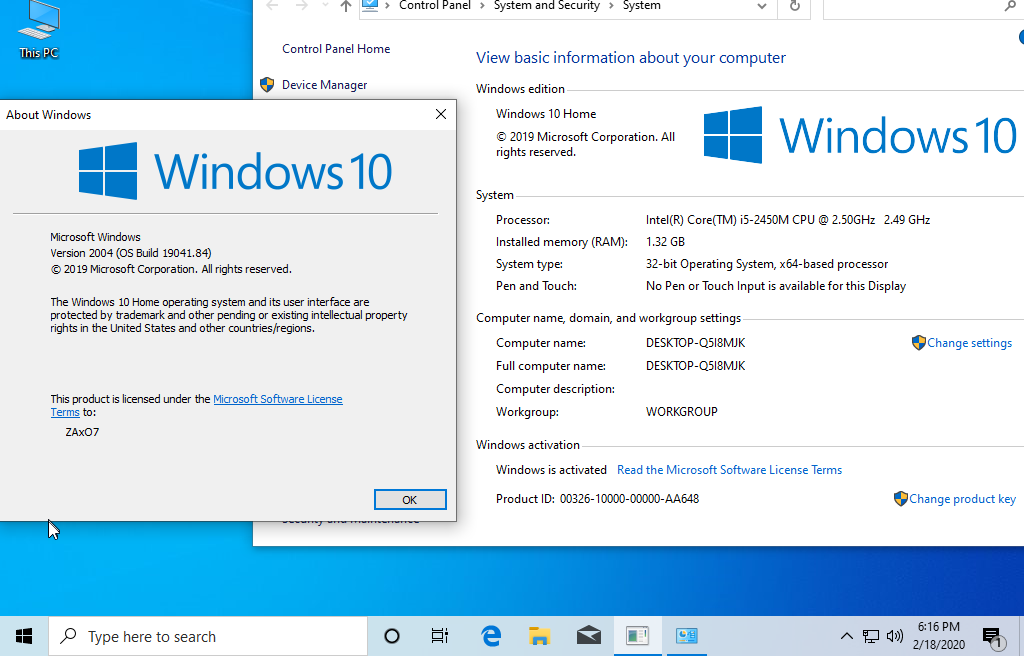
Task: Open the This PC desktop icon
Action: (x=39, y=30)
